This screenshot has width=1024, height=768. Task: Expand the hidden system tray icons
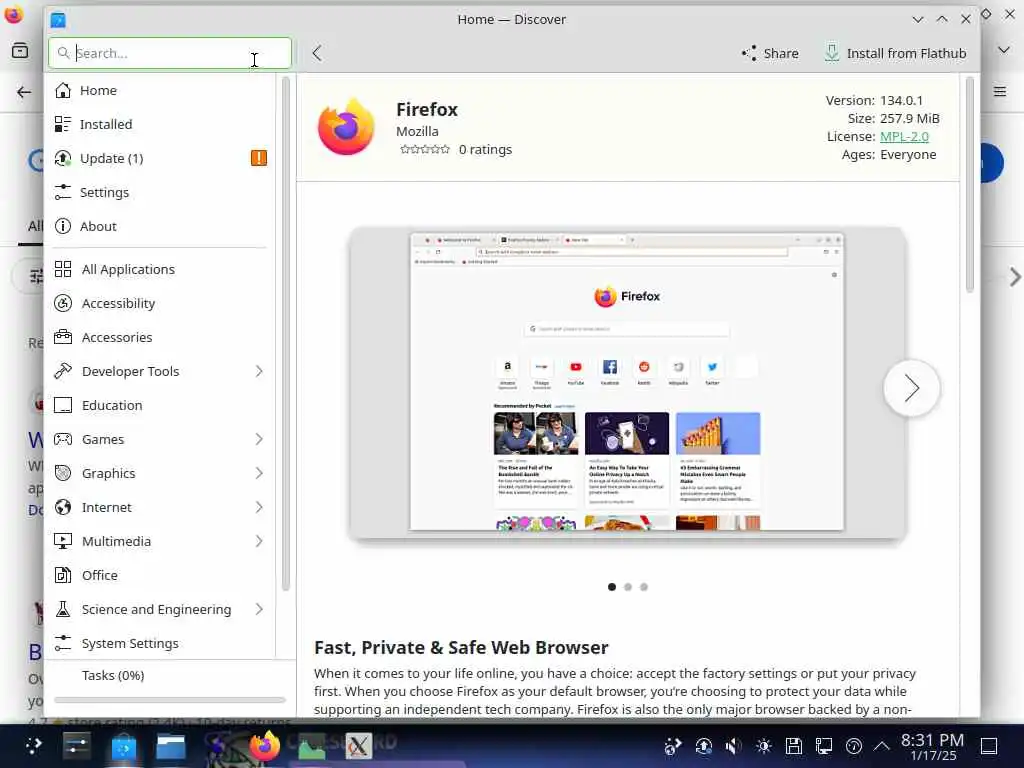click(882, 746)
